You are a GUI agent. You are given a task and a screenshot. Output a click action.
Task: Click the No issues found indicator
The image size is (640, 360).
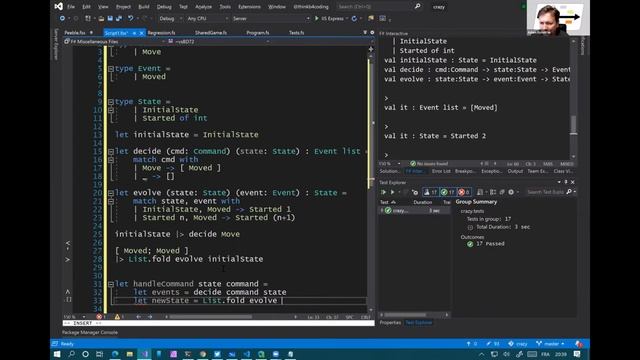click(429, 164)
